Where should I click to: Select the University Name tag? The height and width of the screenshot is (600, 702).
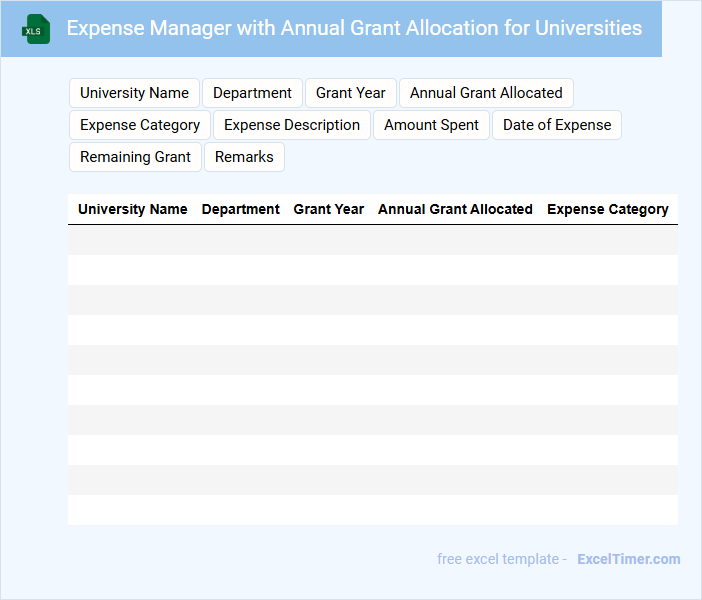tap(134, 93)
